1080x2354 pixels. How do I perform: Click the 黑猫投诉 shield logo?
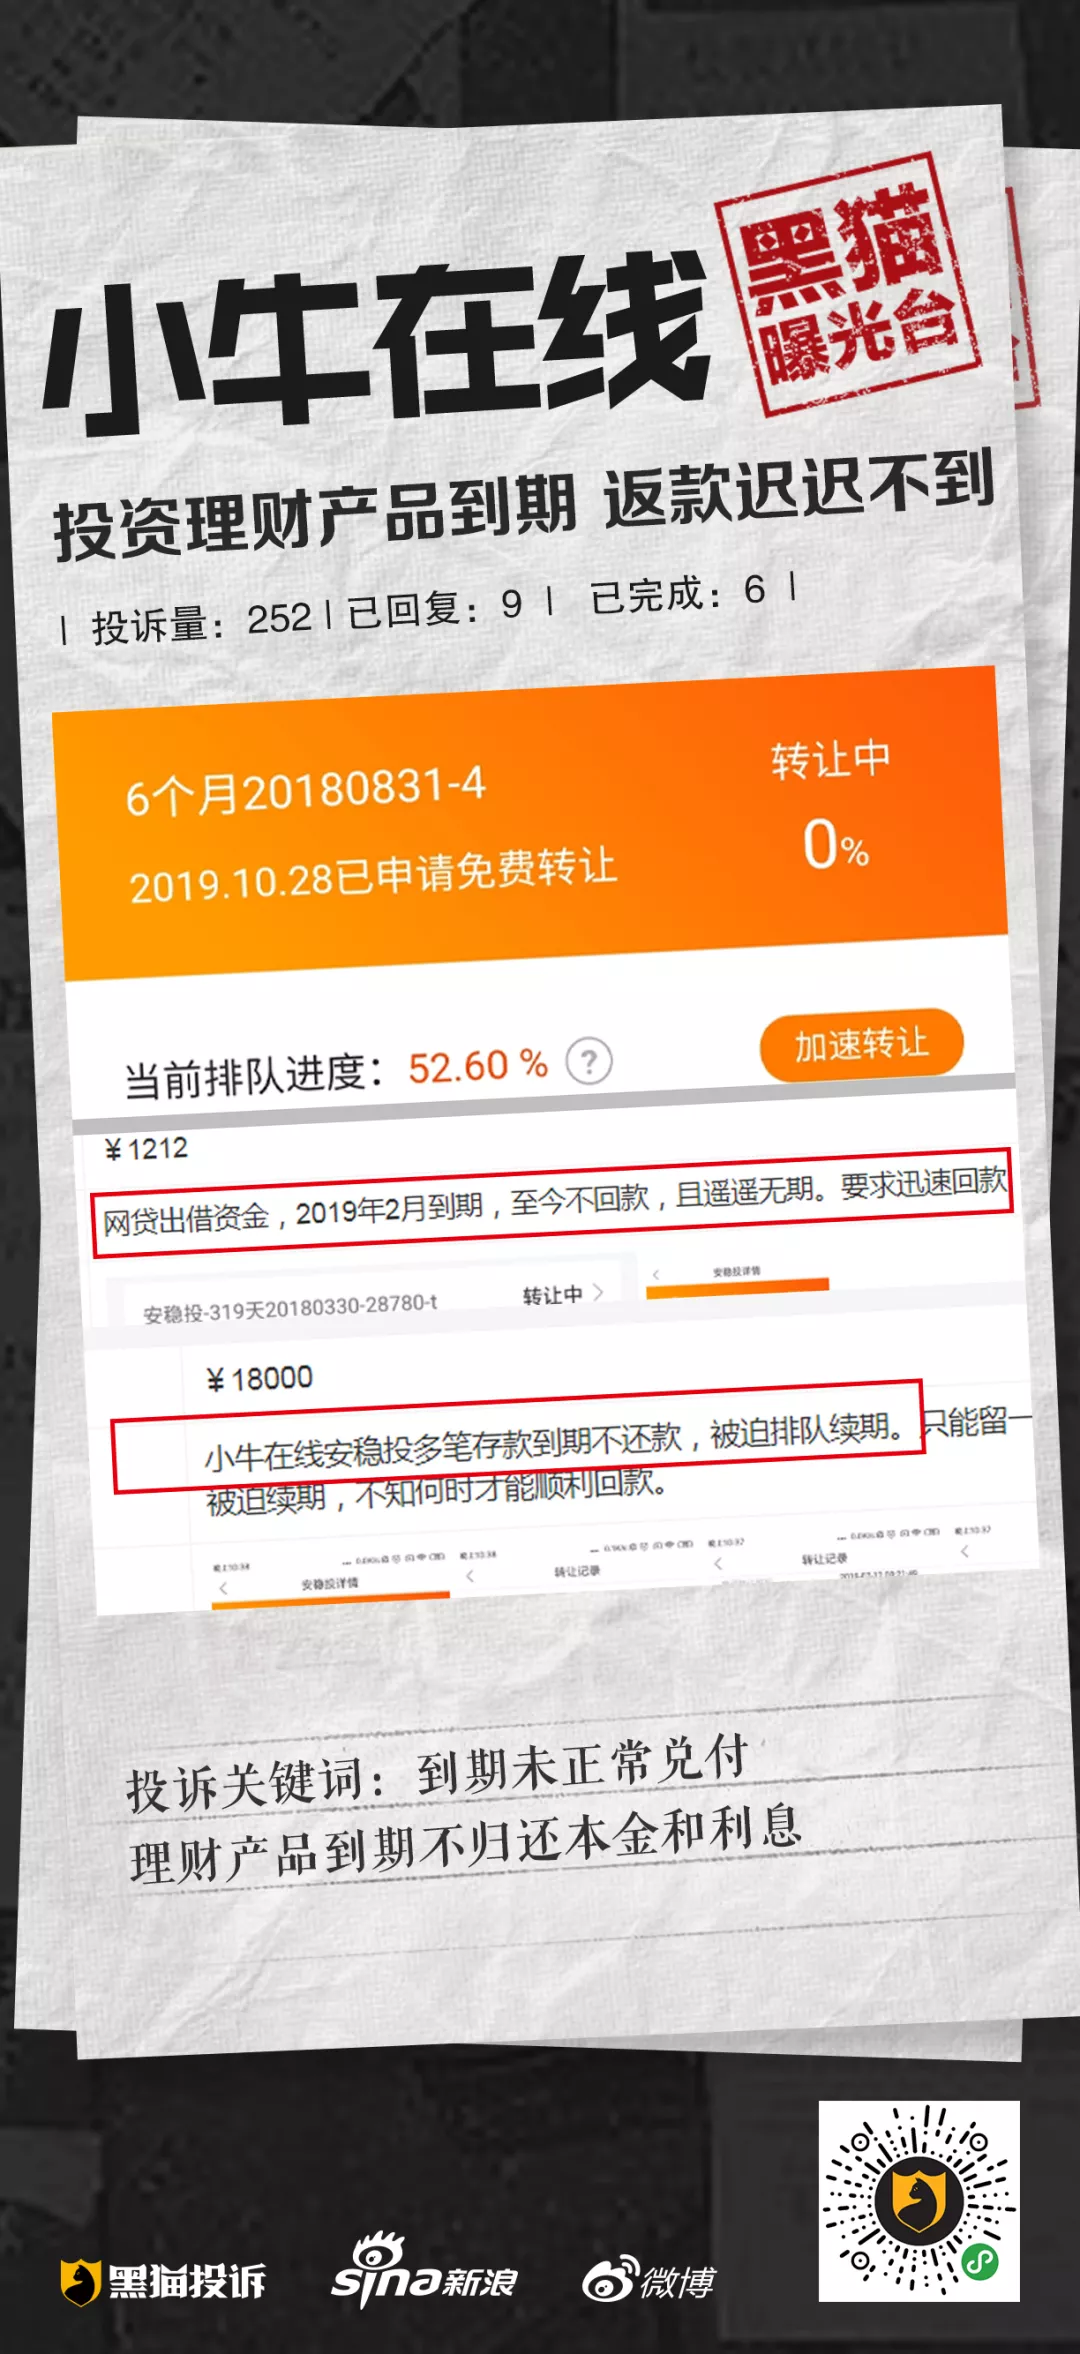point(78,2282)
